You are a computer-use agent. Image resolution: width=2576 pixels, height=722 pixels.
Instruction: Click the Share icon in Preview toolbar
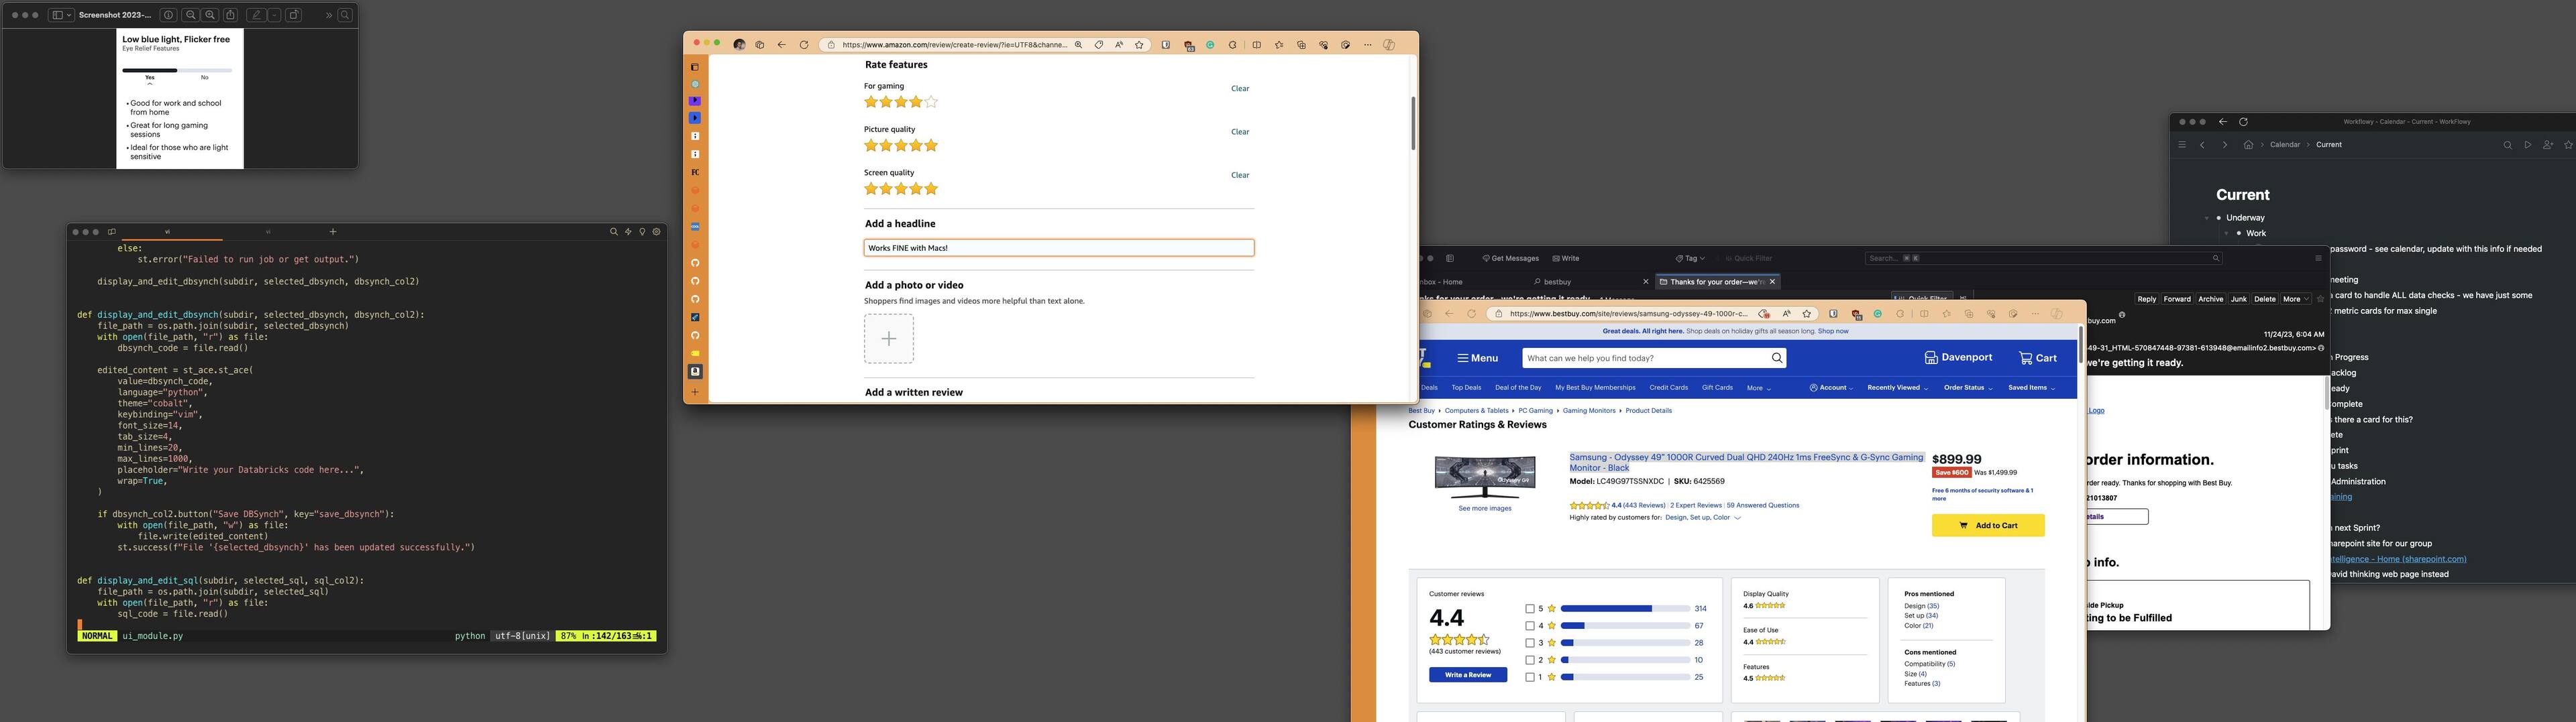click(x=230, y=15)
